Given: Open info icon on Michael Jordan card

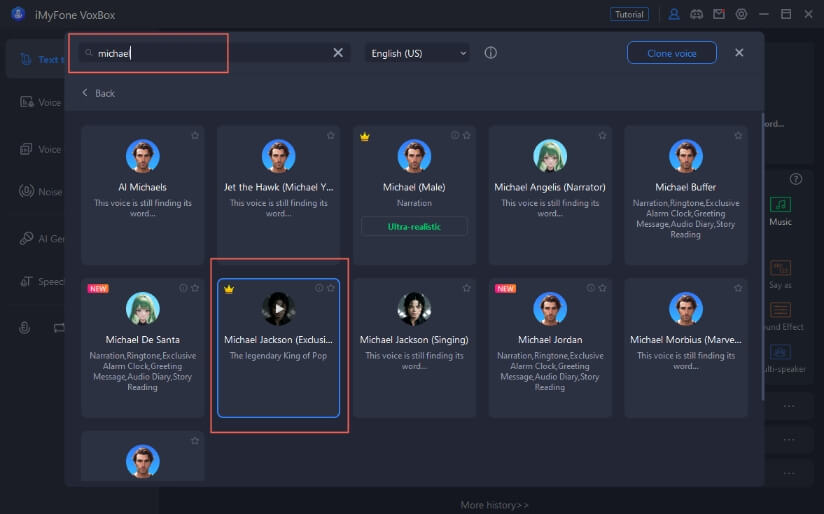Looking at the screenshot, I should (591, 288).
